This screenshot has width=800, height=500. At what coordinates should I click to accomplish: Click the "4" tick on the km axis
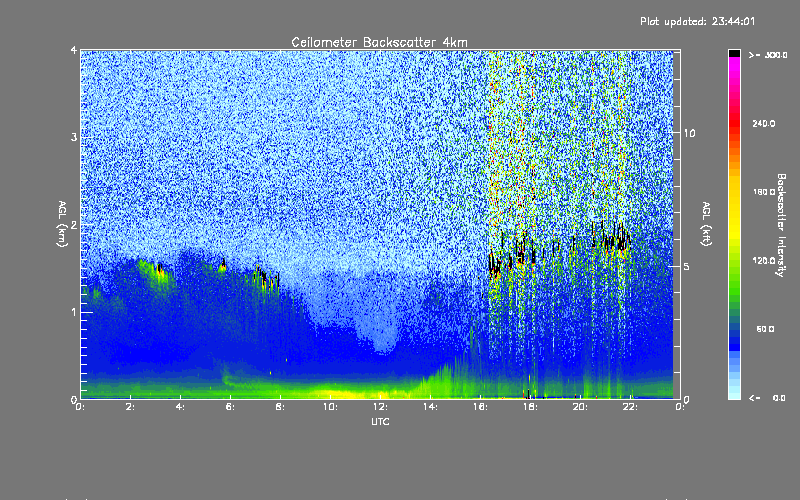tap(74, 50)
